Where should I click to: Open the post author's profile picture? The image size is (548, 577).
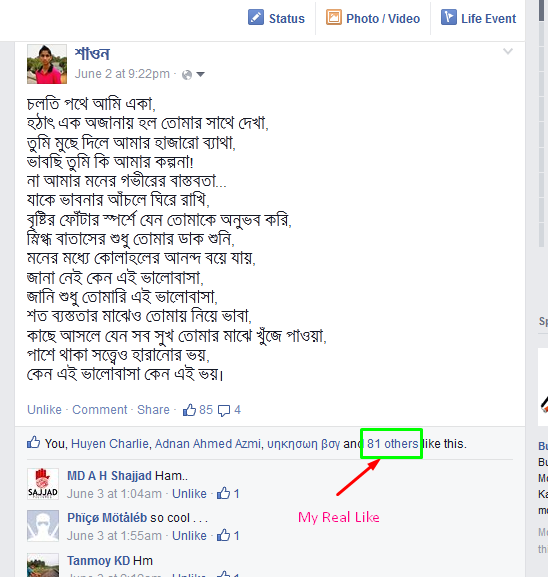tap(47, 64)
